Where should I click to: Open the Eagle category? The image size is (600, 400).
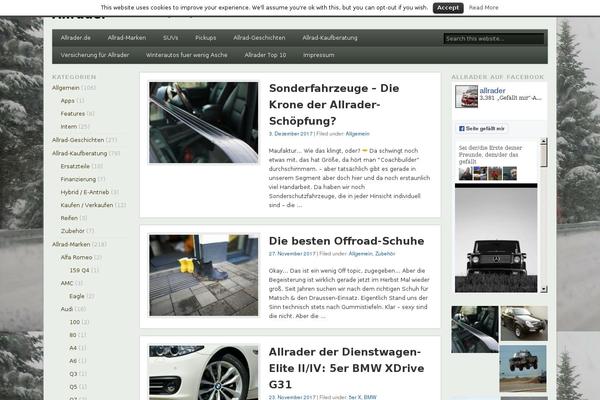pos(77,296)
